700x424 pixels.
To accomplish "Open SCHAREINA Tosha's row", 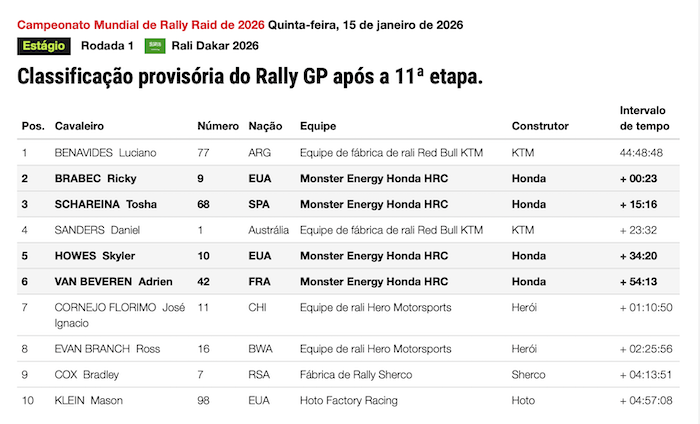I will point(105,204).
